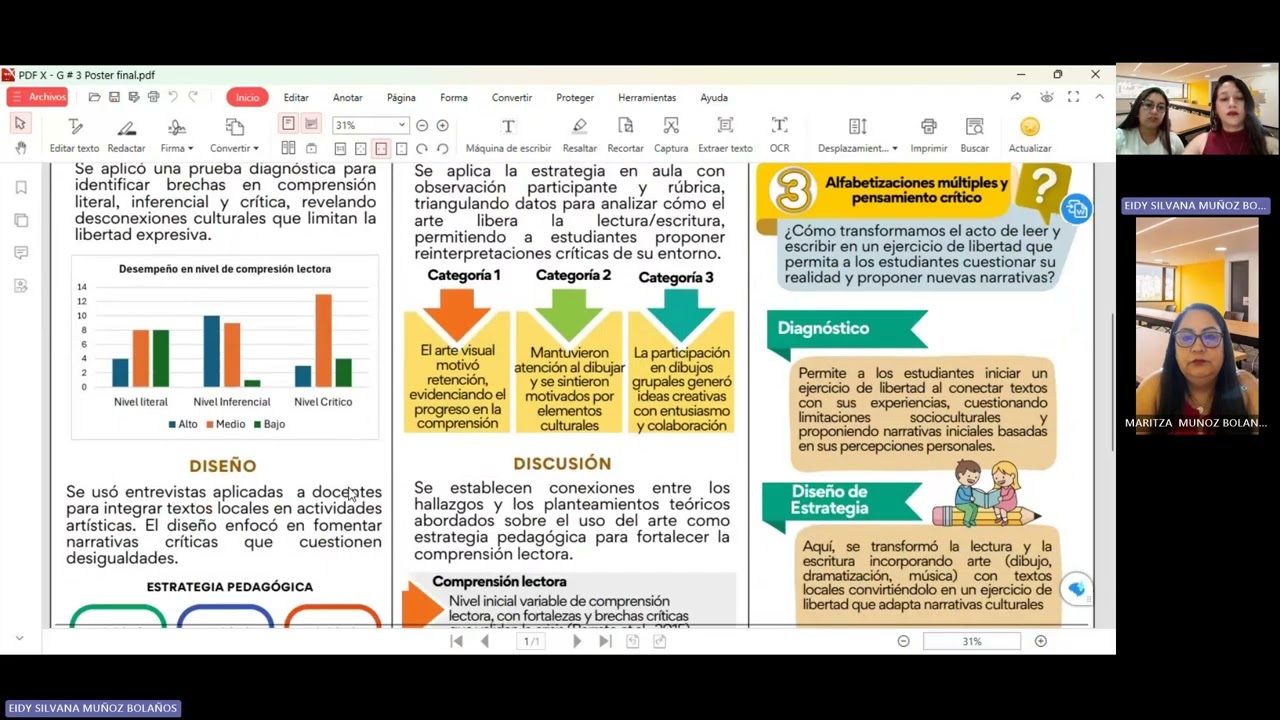The height and width of the screenshot is (720, 1280).
Task: Open the page thumbnails side panel
Action: [x=21, y=220]
